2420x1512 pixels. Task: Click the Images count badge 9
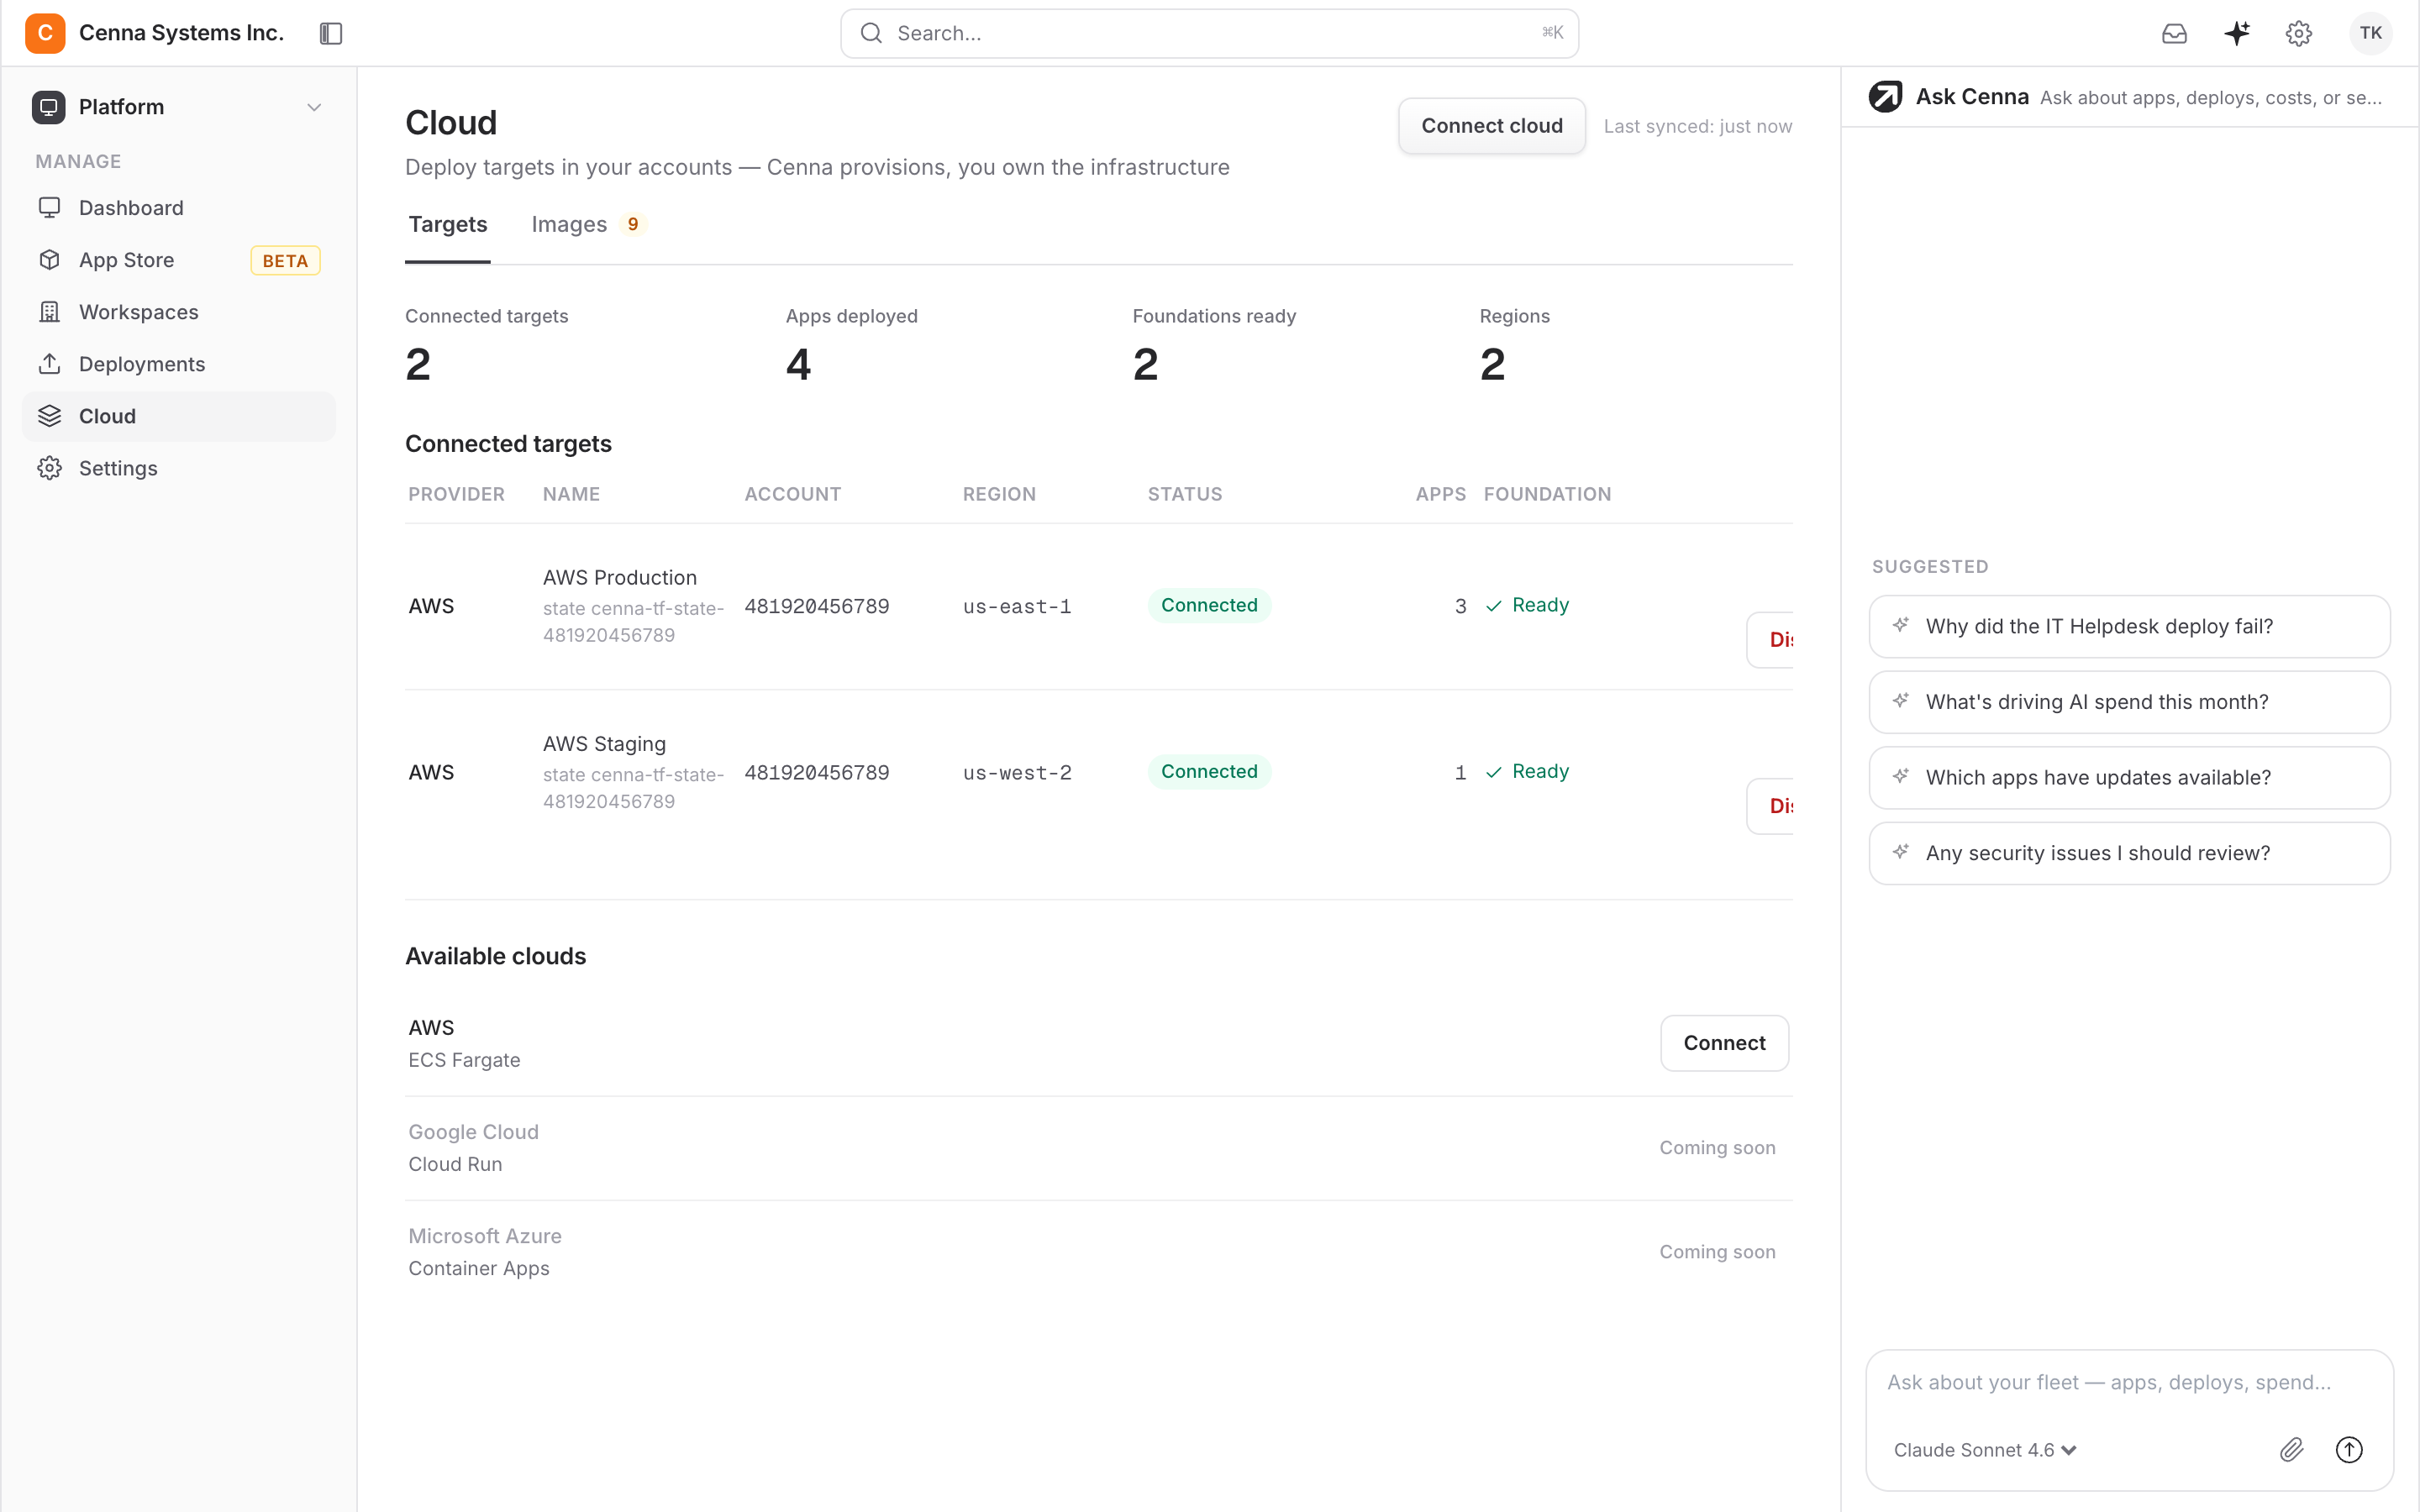pos(633,225)
